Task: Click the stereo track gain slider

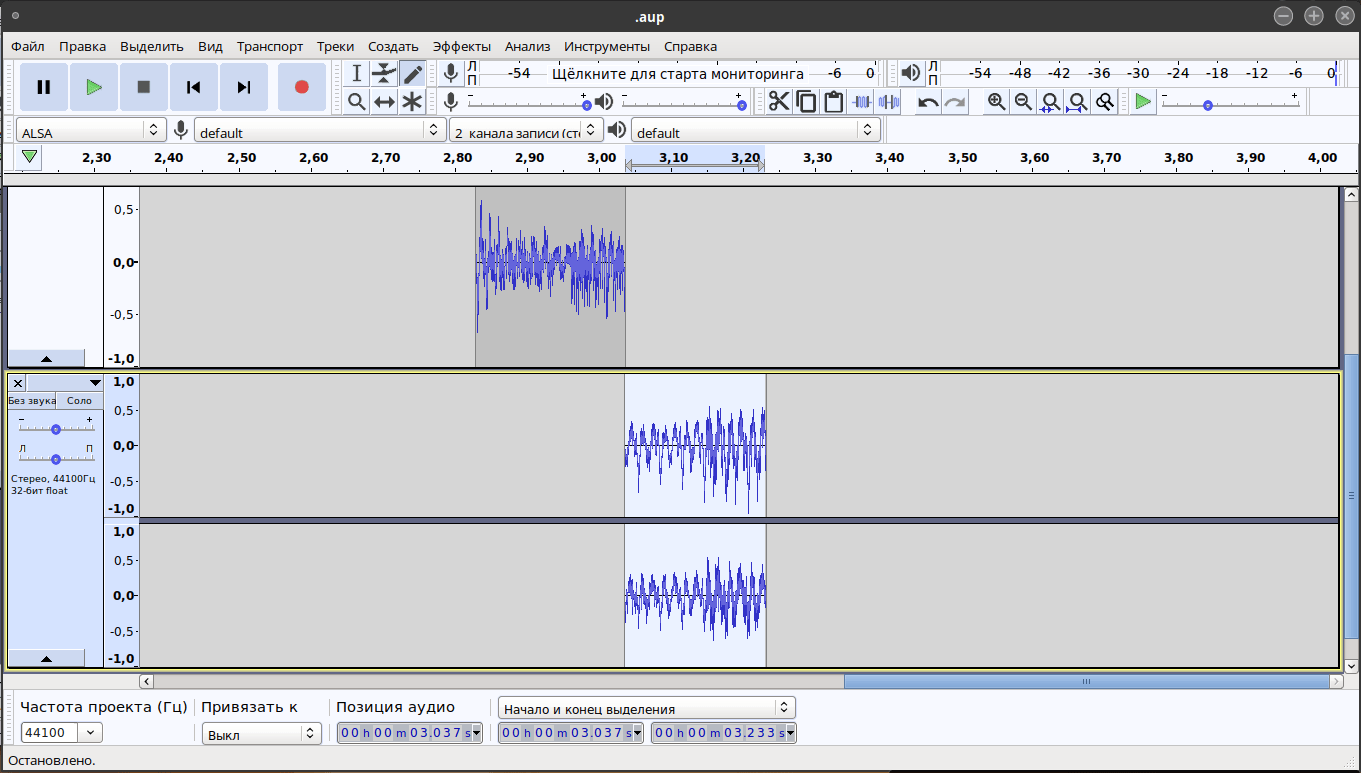Action: 56,429
